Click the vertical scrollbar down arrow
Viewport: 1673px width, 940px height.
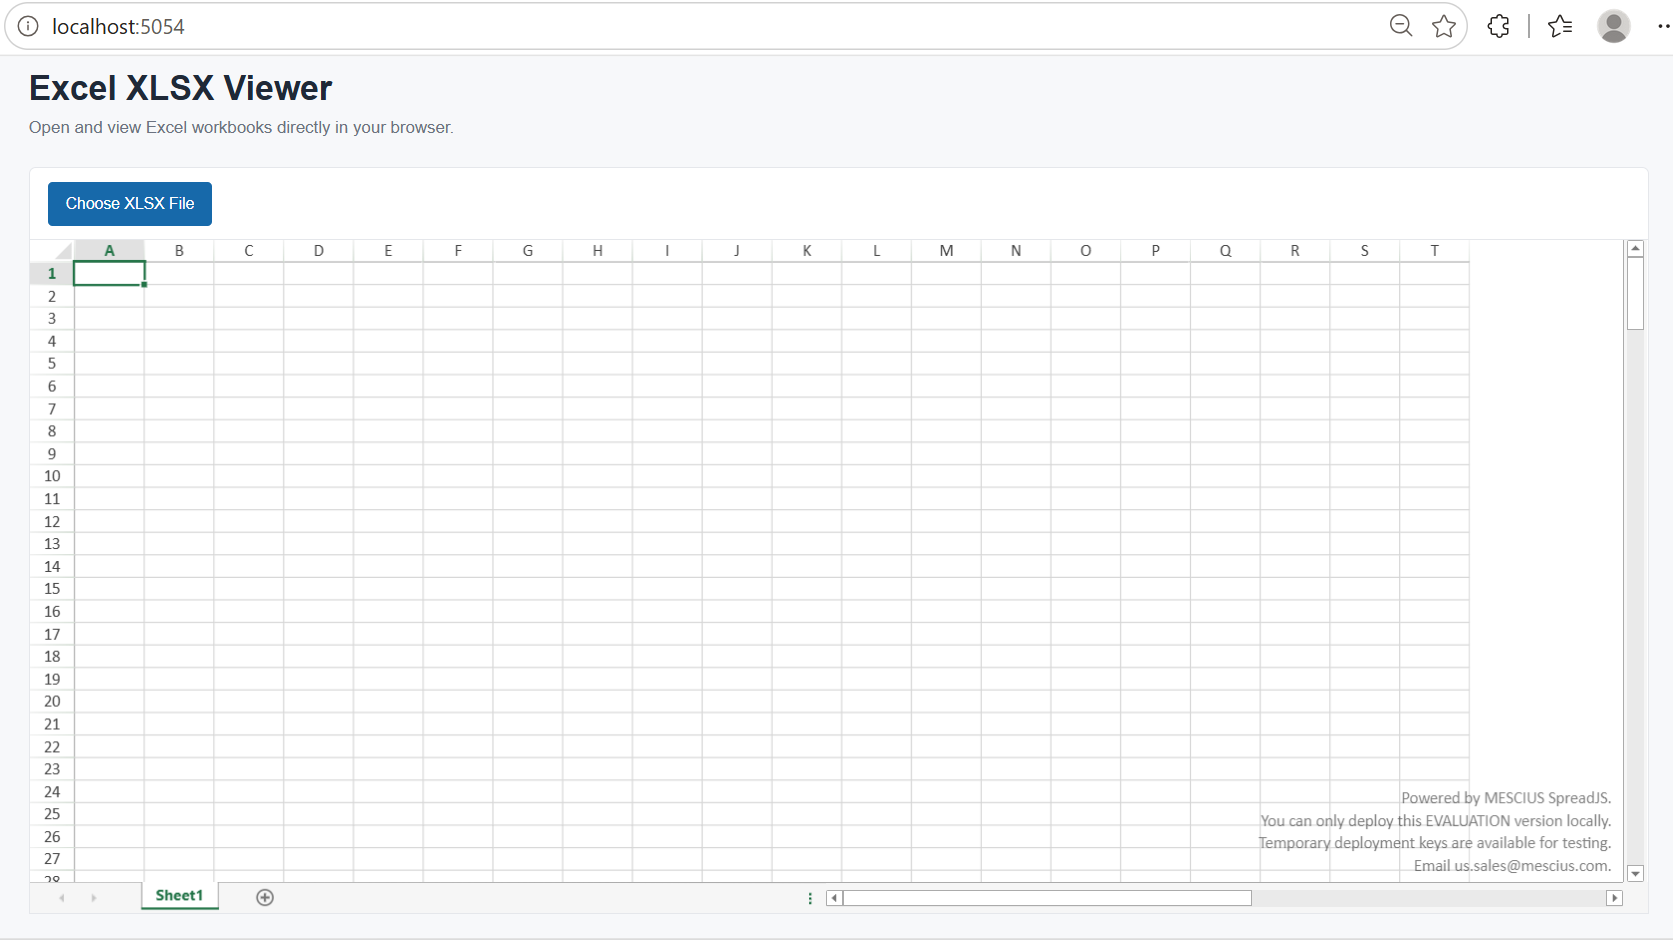(x=1636, y=874)
